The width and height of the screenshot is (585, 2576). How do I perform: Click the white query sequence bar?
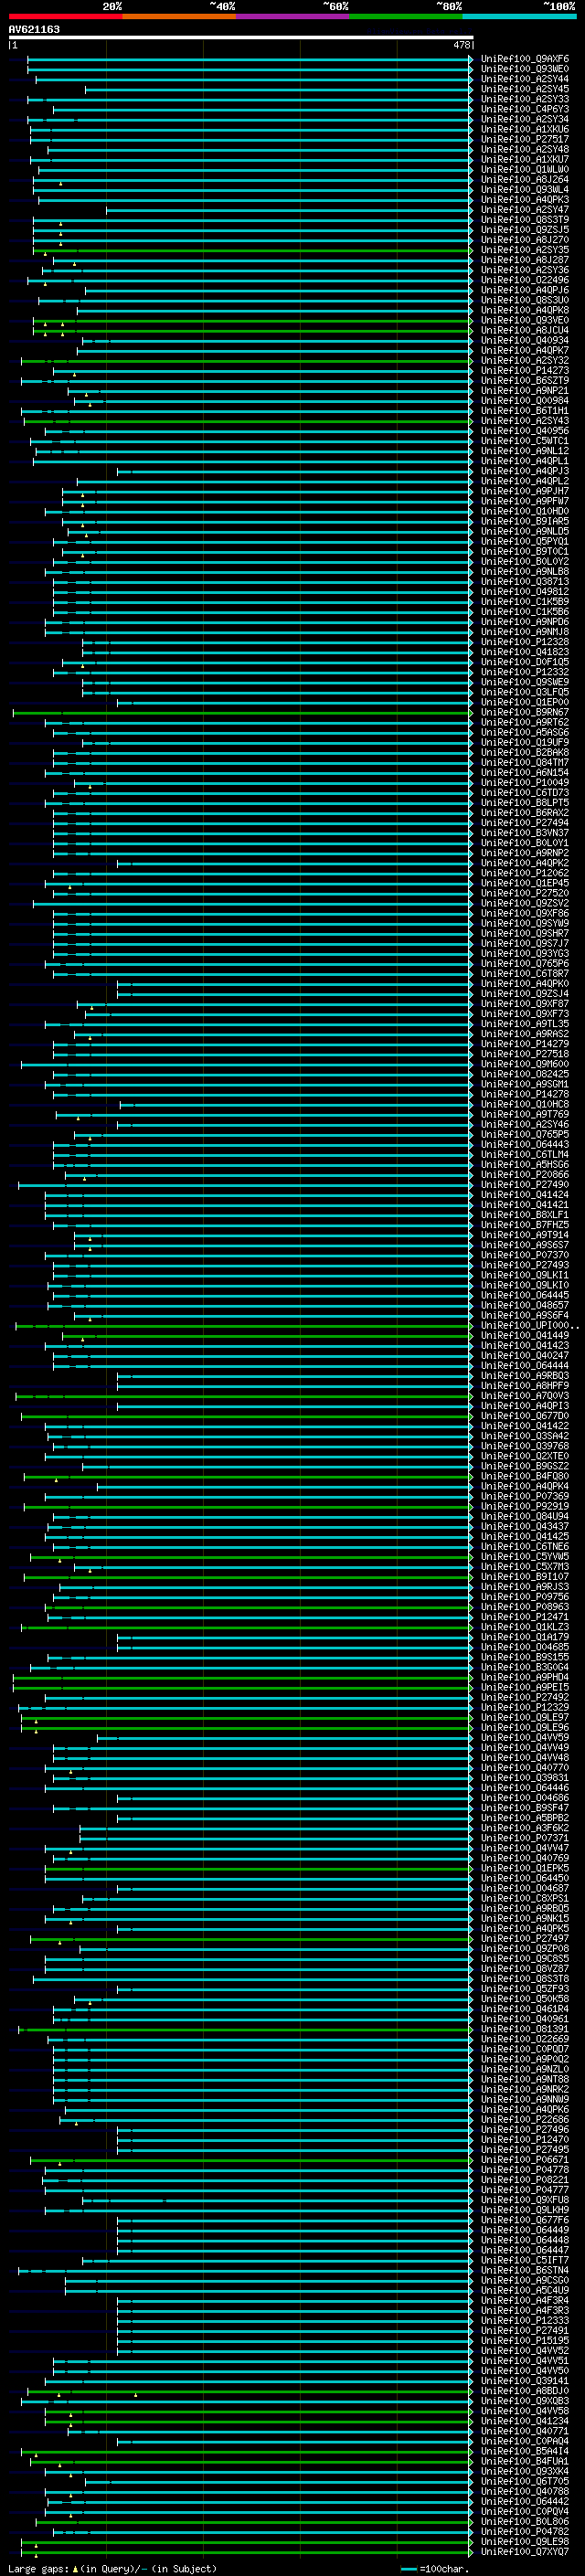coord(241,38)
